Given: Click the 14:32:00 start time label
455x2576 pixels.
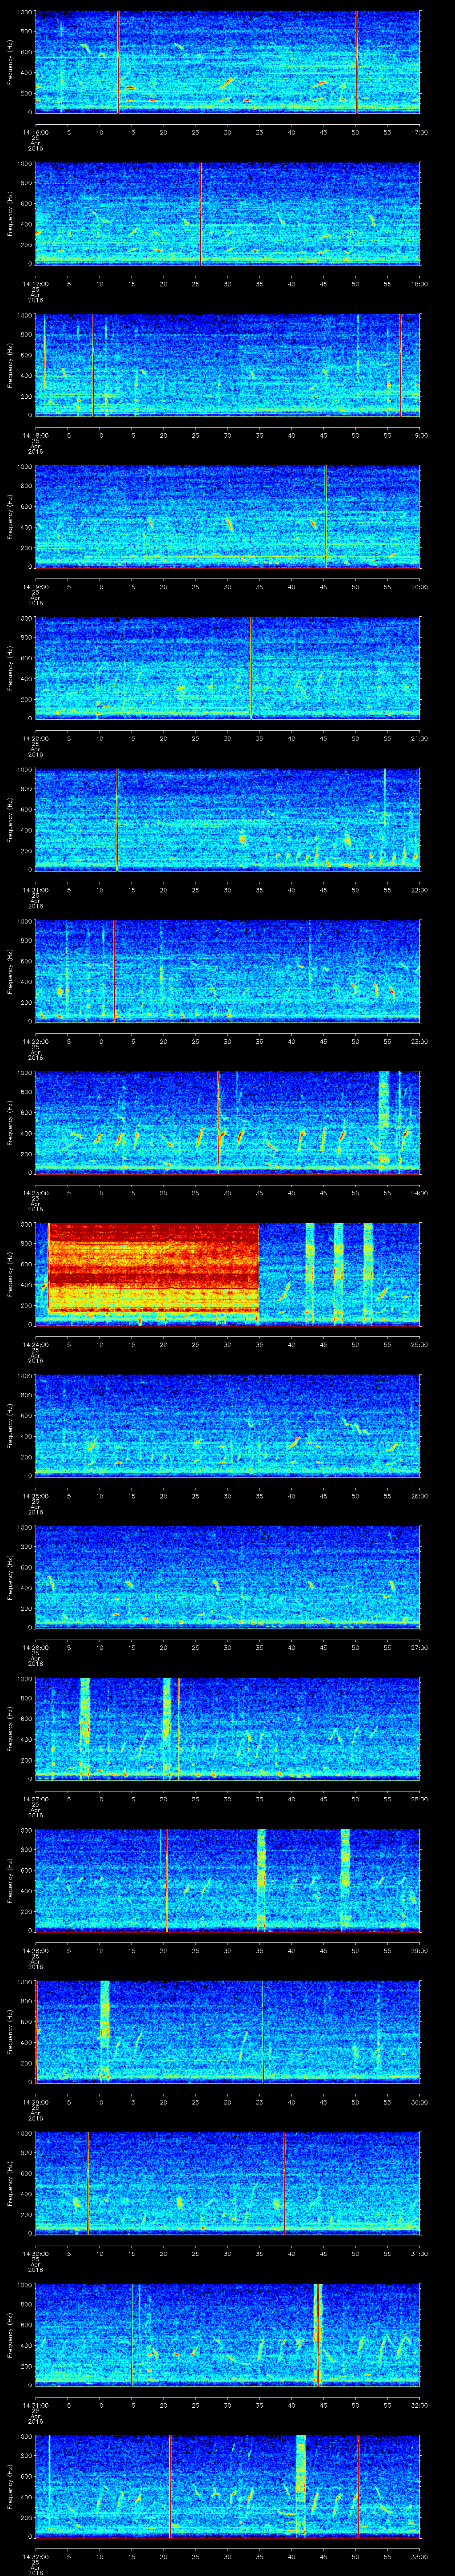Looking at the screenshot, I should coord(36,2556).
